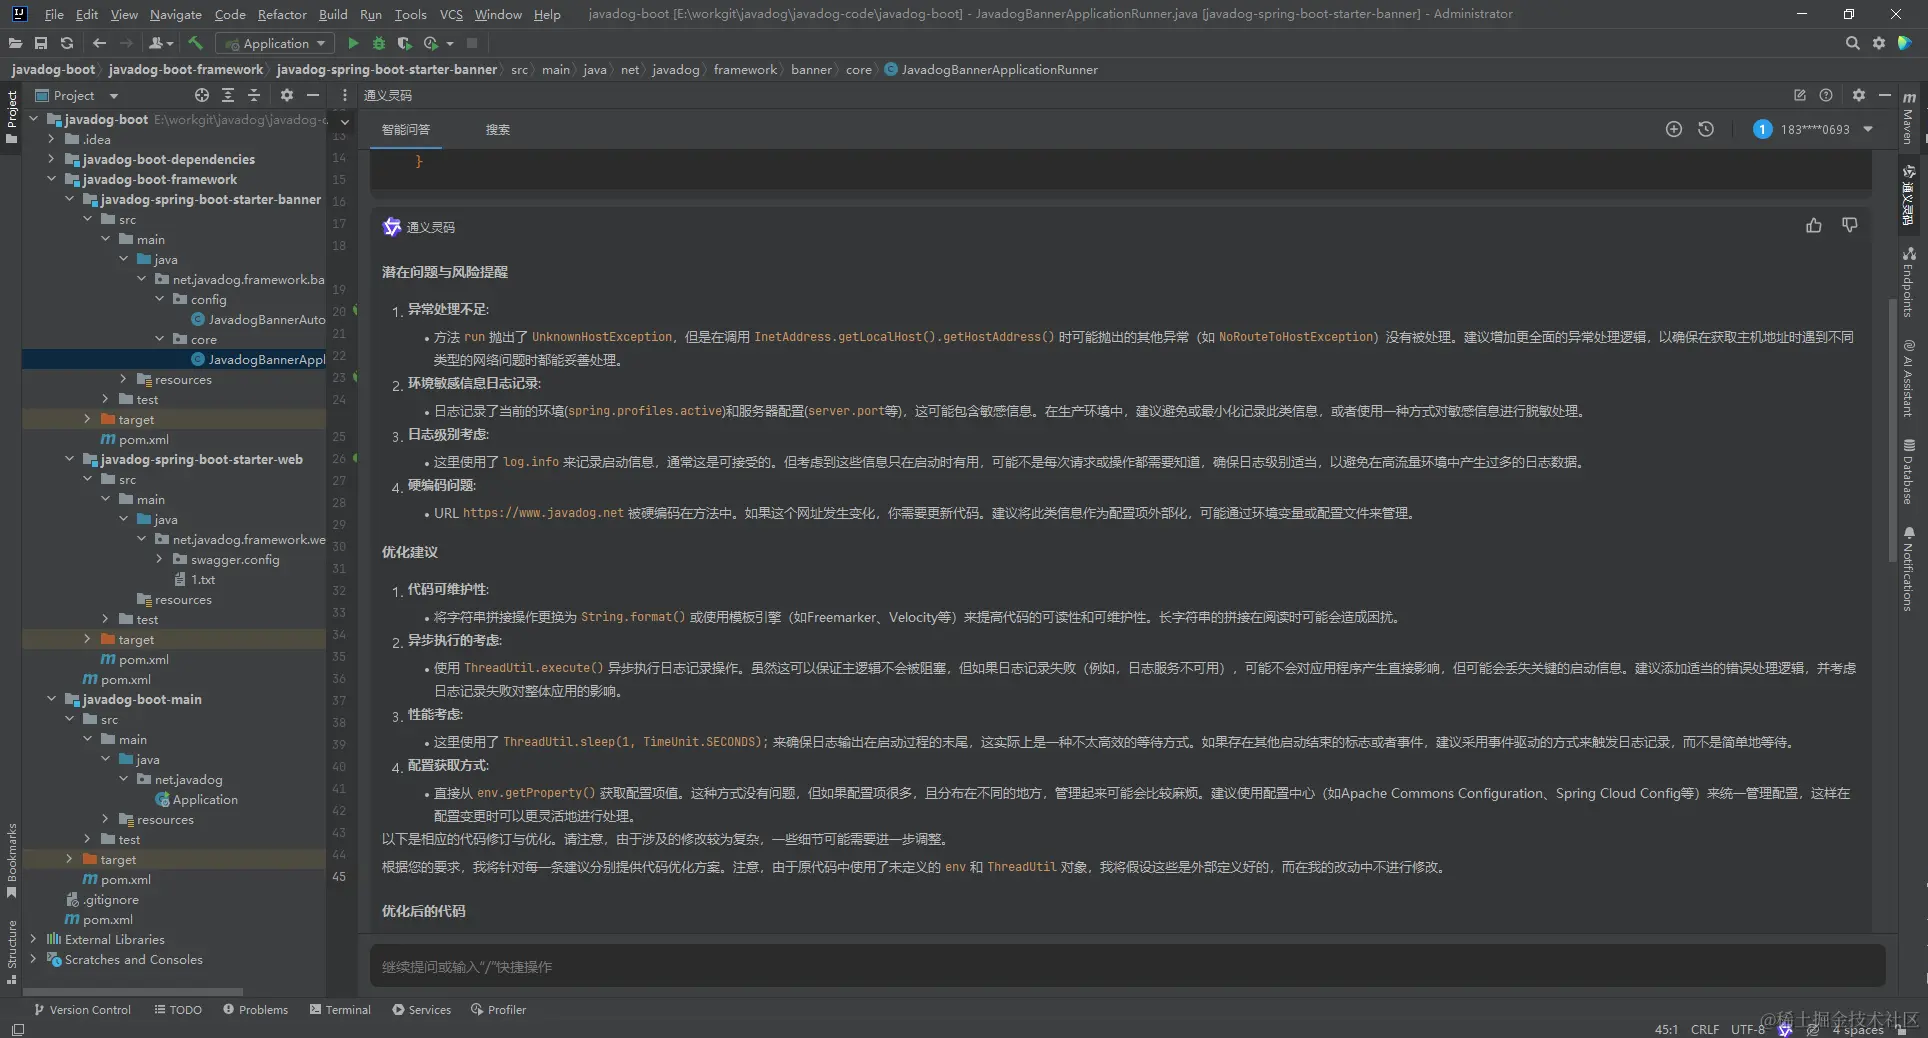Hide the Project panel with the minus icon
Screen dimensions: 1928x1038
(313, 95)
